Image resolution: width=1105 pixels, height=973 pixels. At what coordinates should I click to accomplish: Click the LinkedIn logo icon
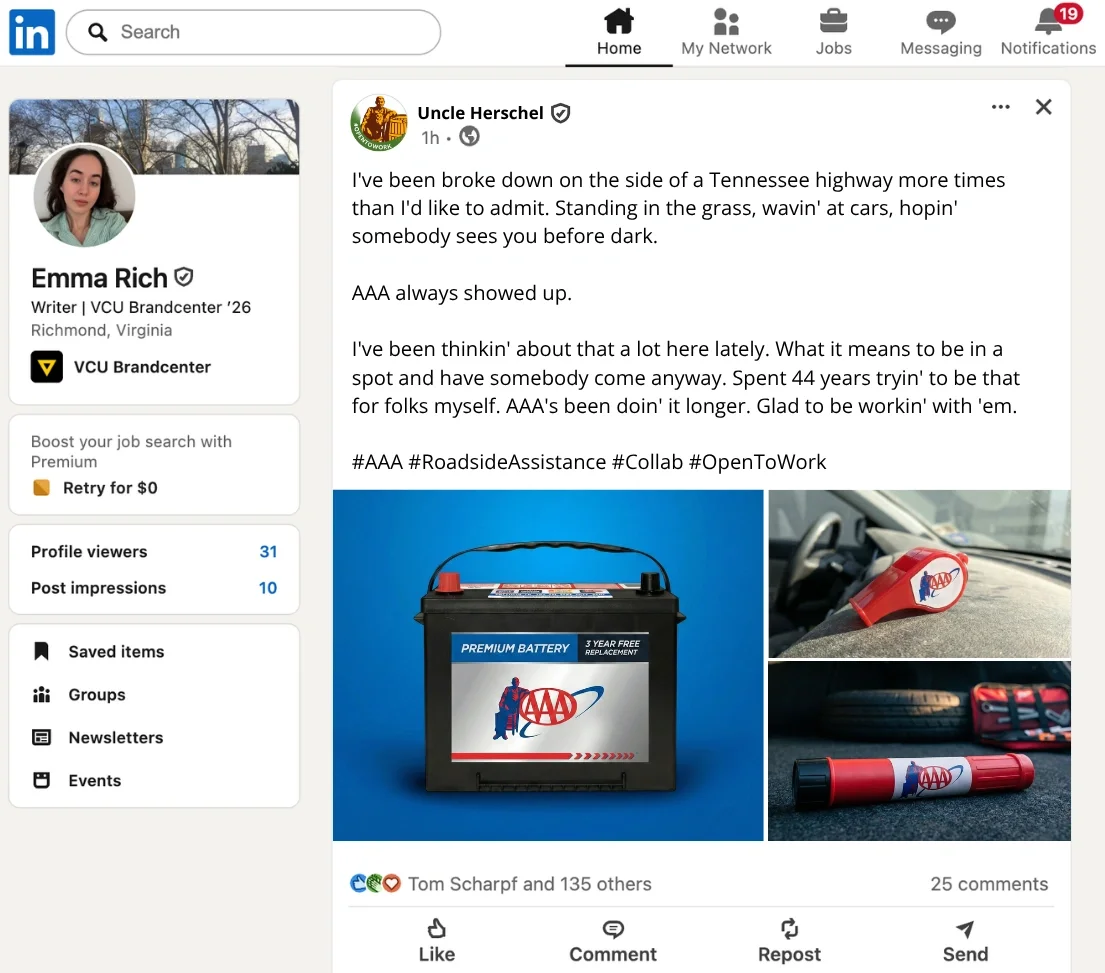(32, 32)
